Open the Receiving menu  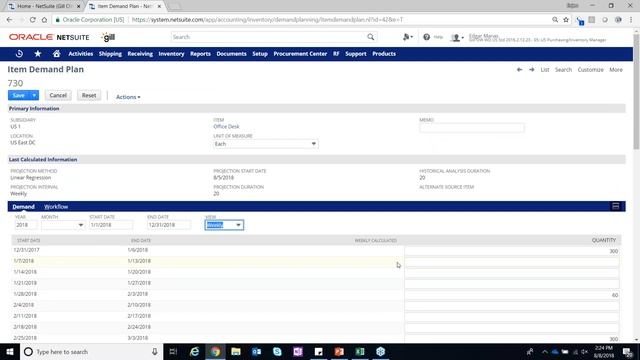coord(140,54)
